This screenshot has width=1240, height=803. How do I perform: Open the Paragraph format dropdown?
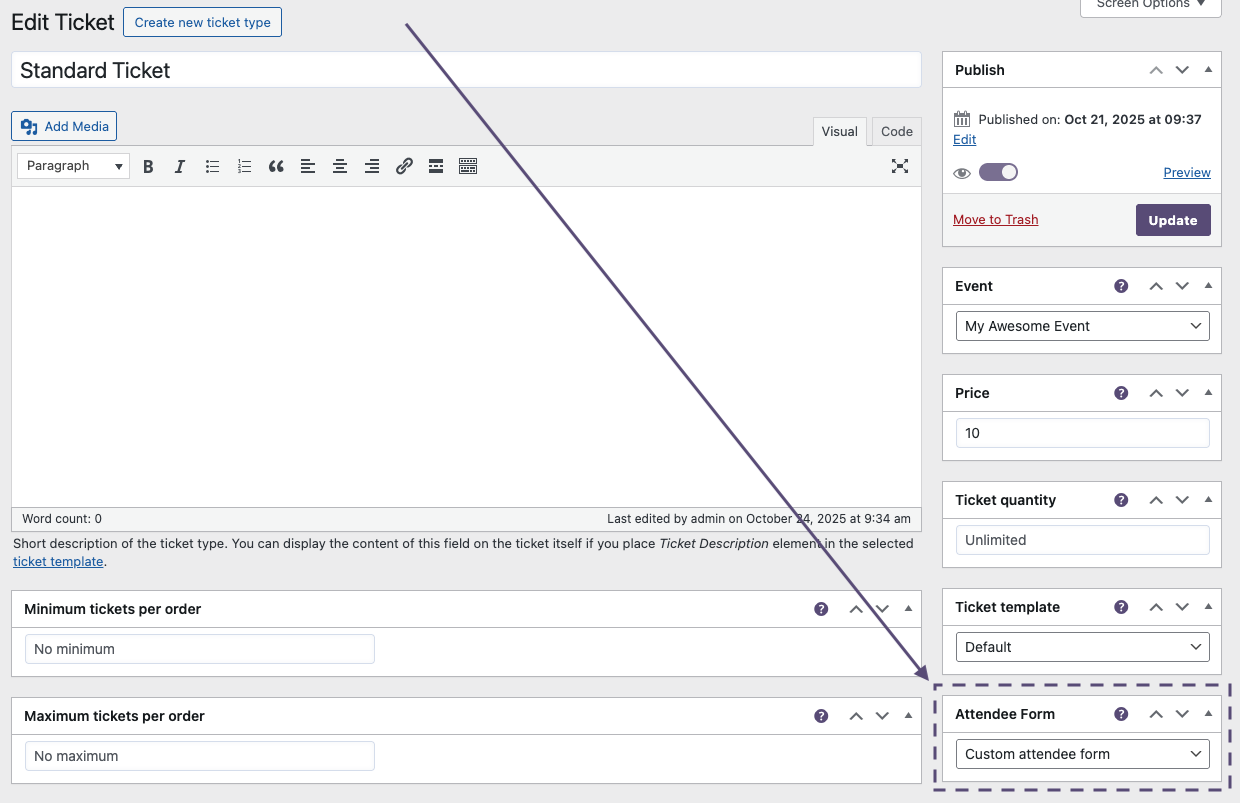pyautogui.click(x=73, y=166)
